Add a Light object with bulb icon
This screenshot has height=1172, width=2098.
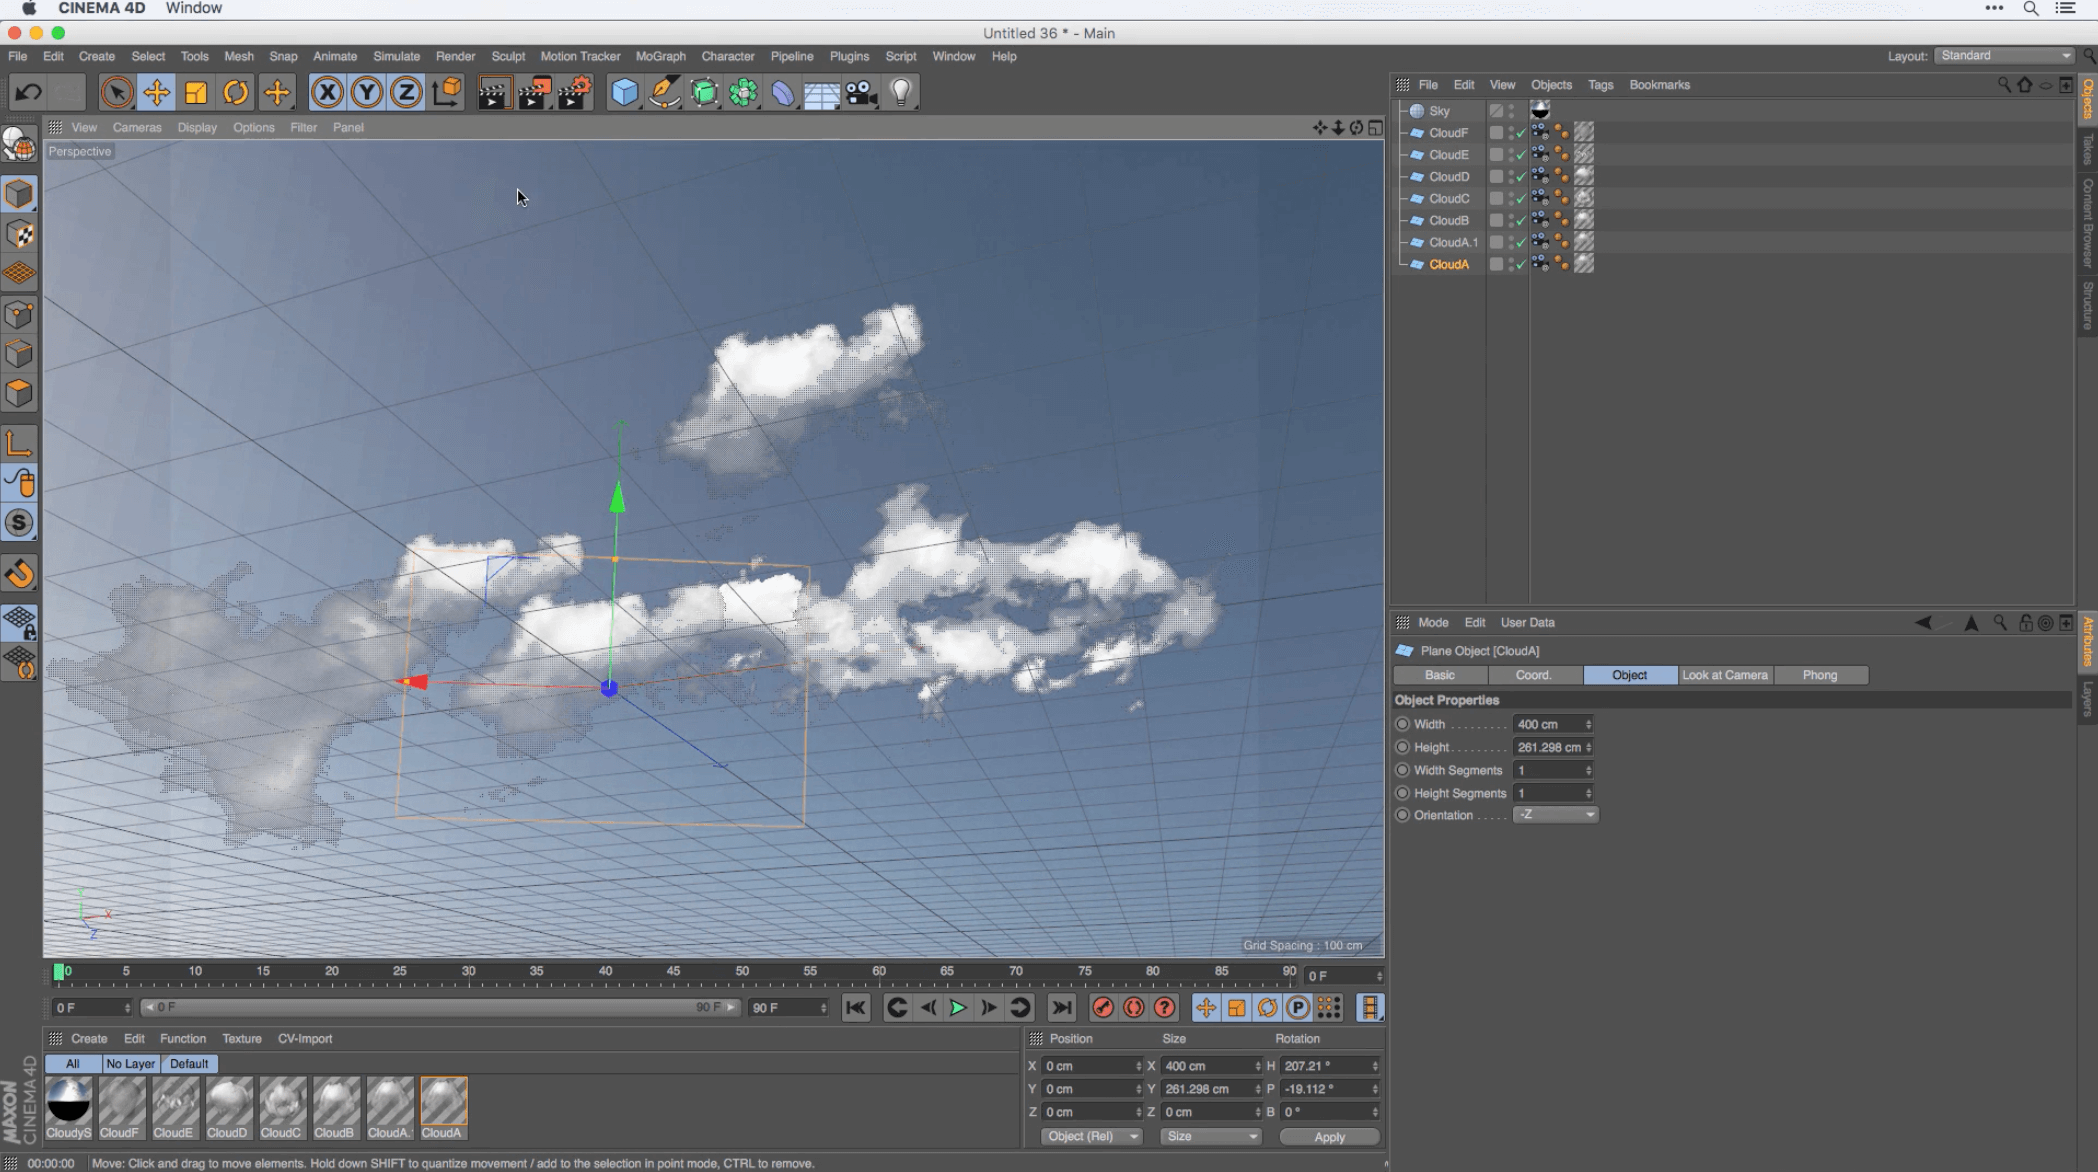[x=901, y=93]
